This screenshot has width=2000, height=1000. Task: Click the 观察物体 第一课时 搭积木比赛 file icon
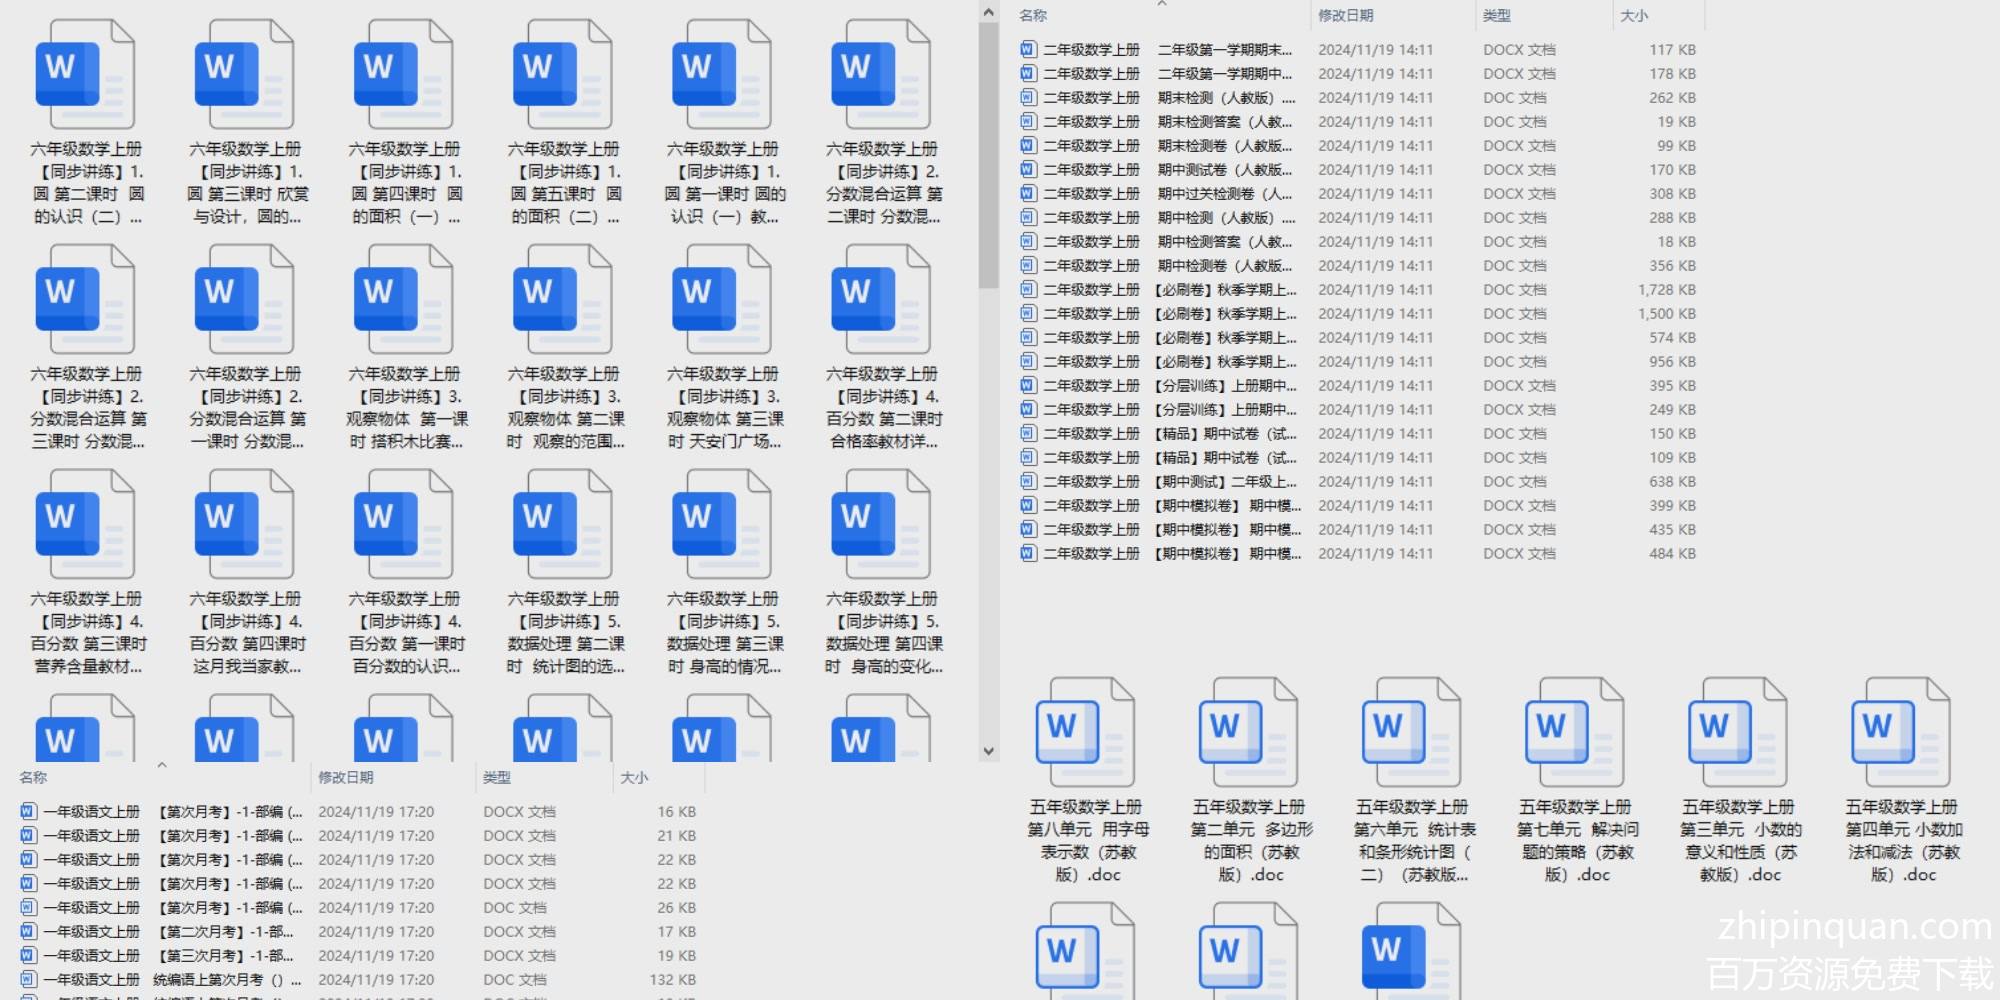point(403,301)
